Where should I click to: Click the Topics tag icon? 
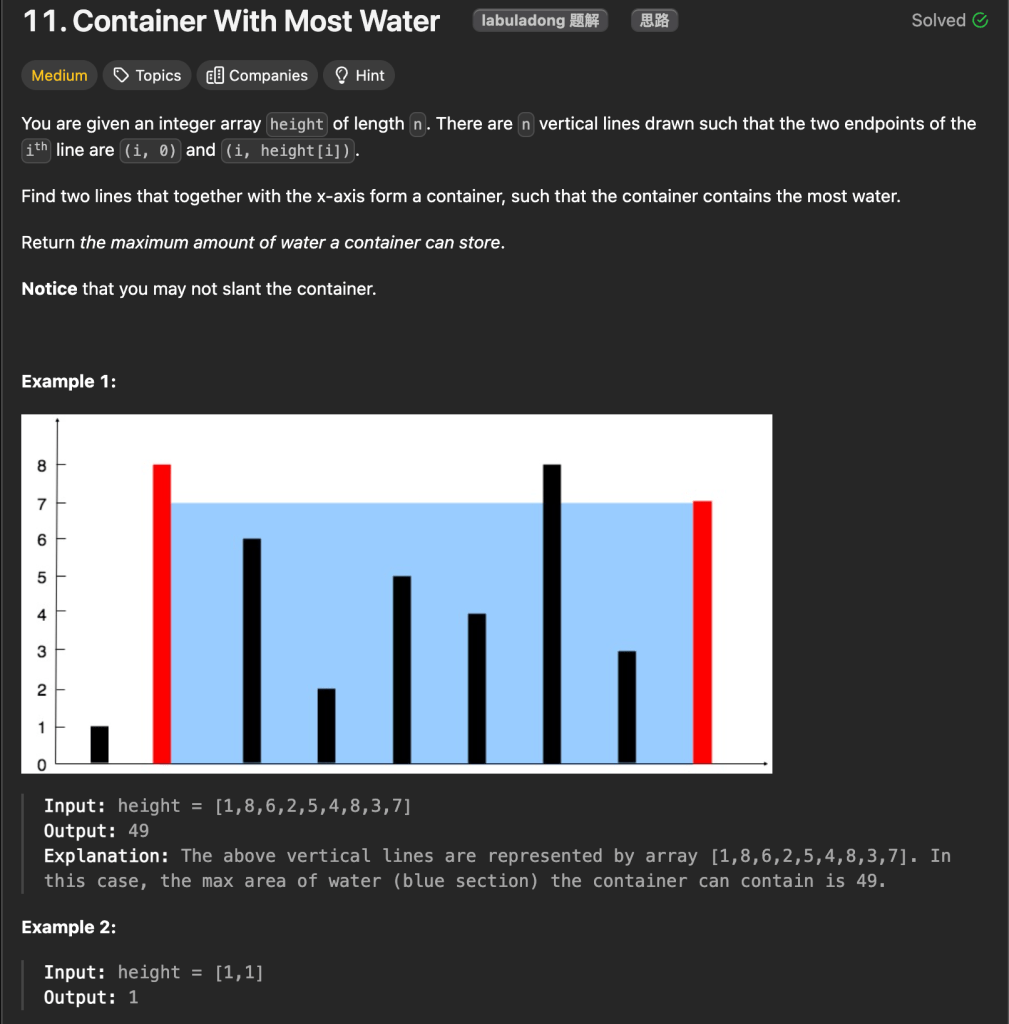click(122, 76)
